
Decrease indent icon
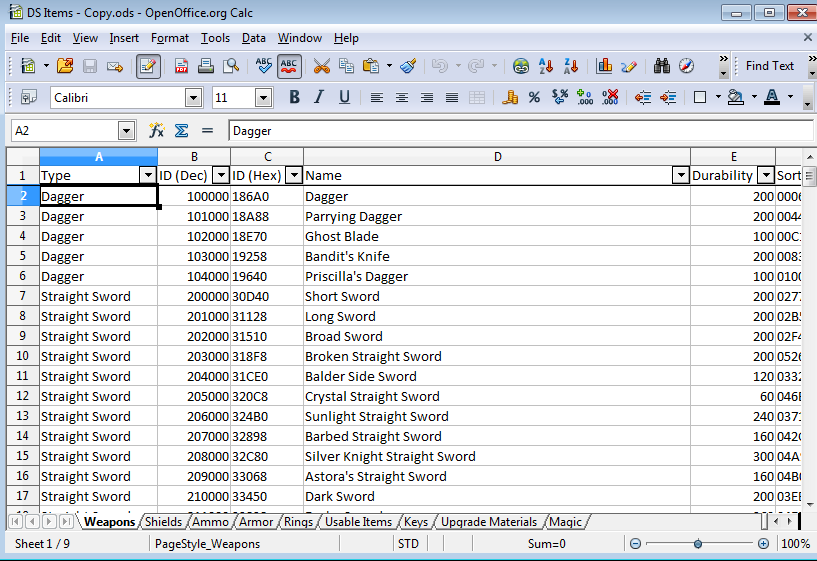[x=642, y=97]
